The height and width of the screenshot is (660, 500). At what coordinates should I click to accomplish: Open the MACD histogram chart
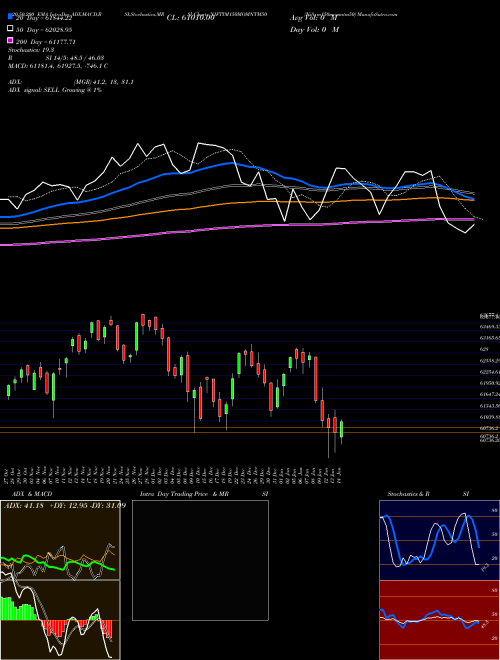point(60,620)
